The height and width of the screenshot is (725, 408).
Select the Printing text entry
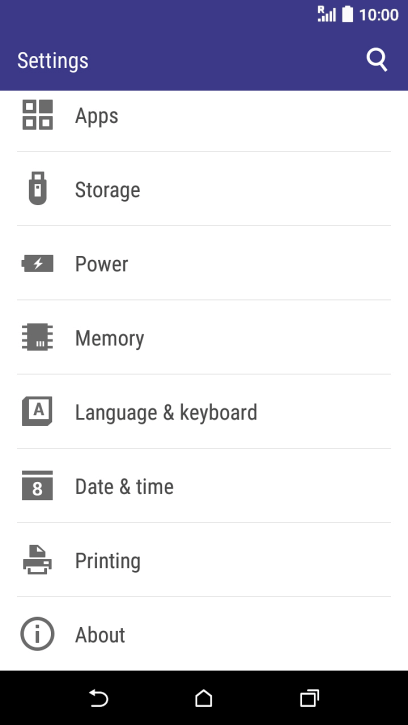pyautogui.click(x=108, y=561)
